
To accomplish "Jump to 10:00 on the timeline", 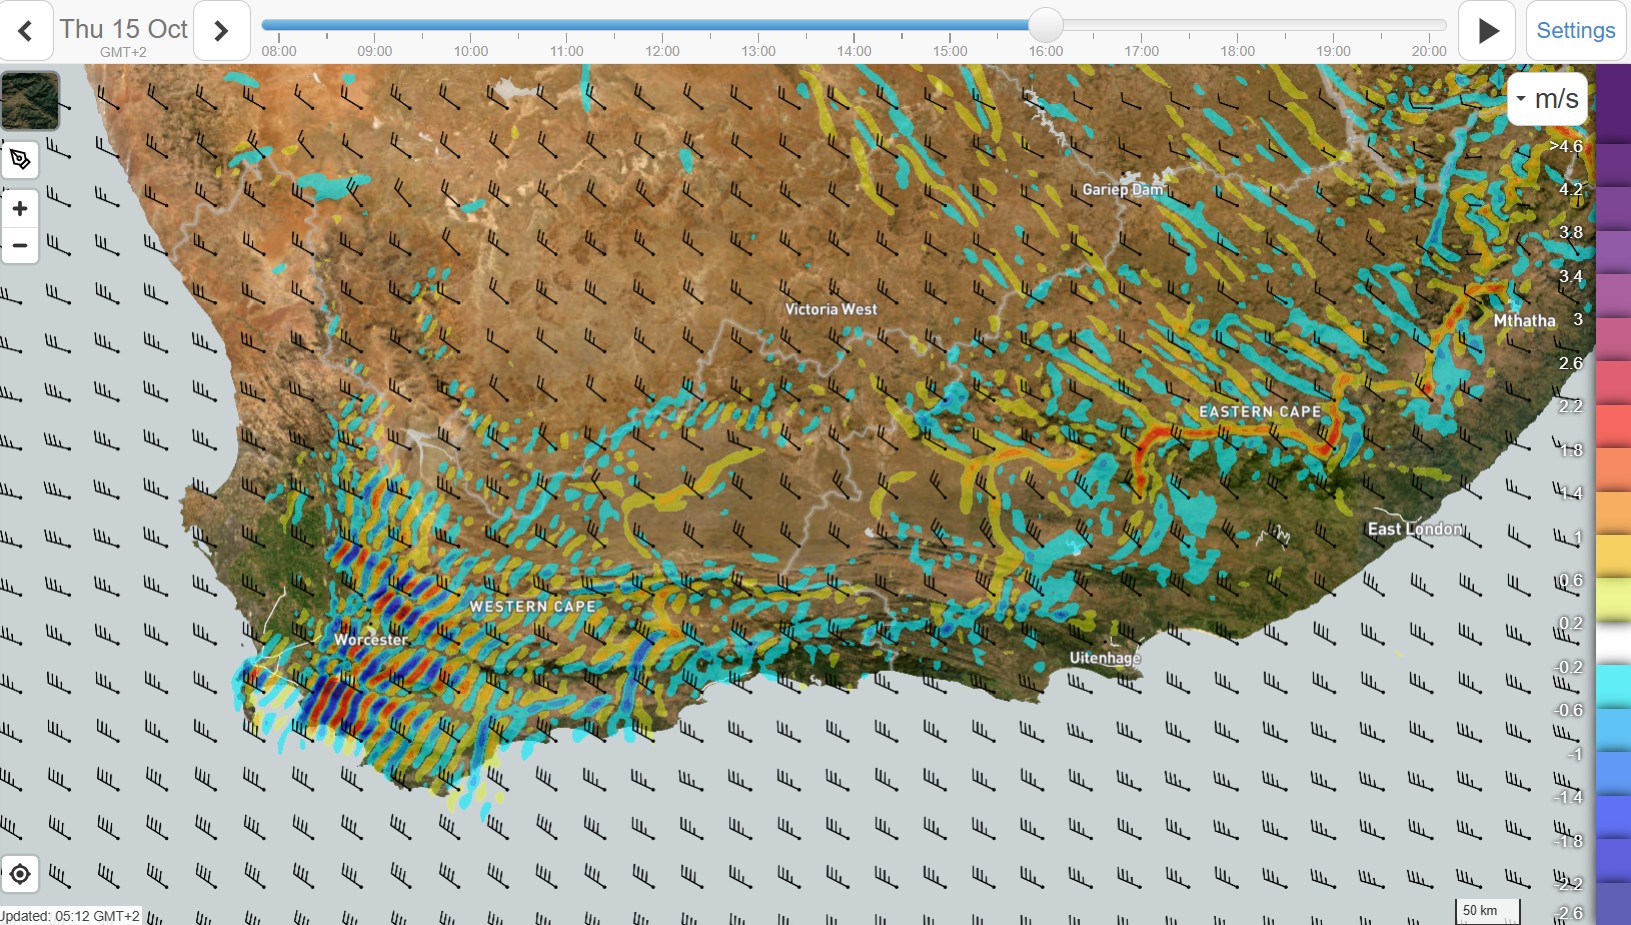I will pyautogui.click(x=471, y=51).
